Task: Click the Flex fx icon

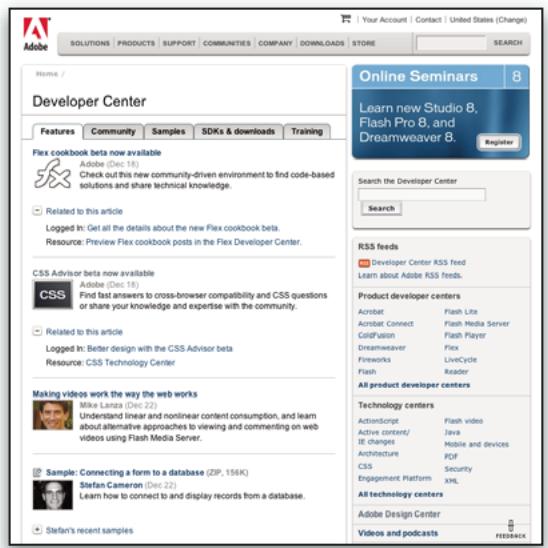Action: click(x=52, y=174)
